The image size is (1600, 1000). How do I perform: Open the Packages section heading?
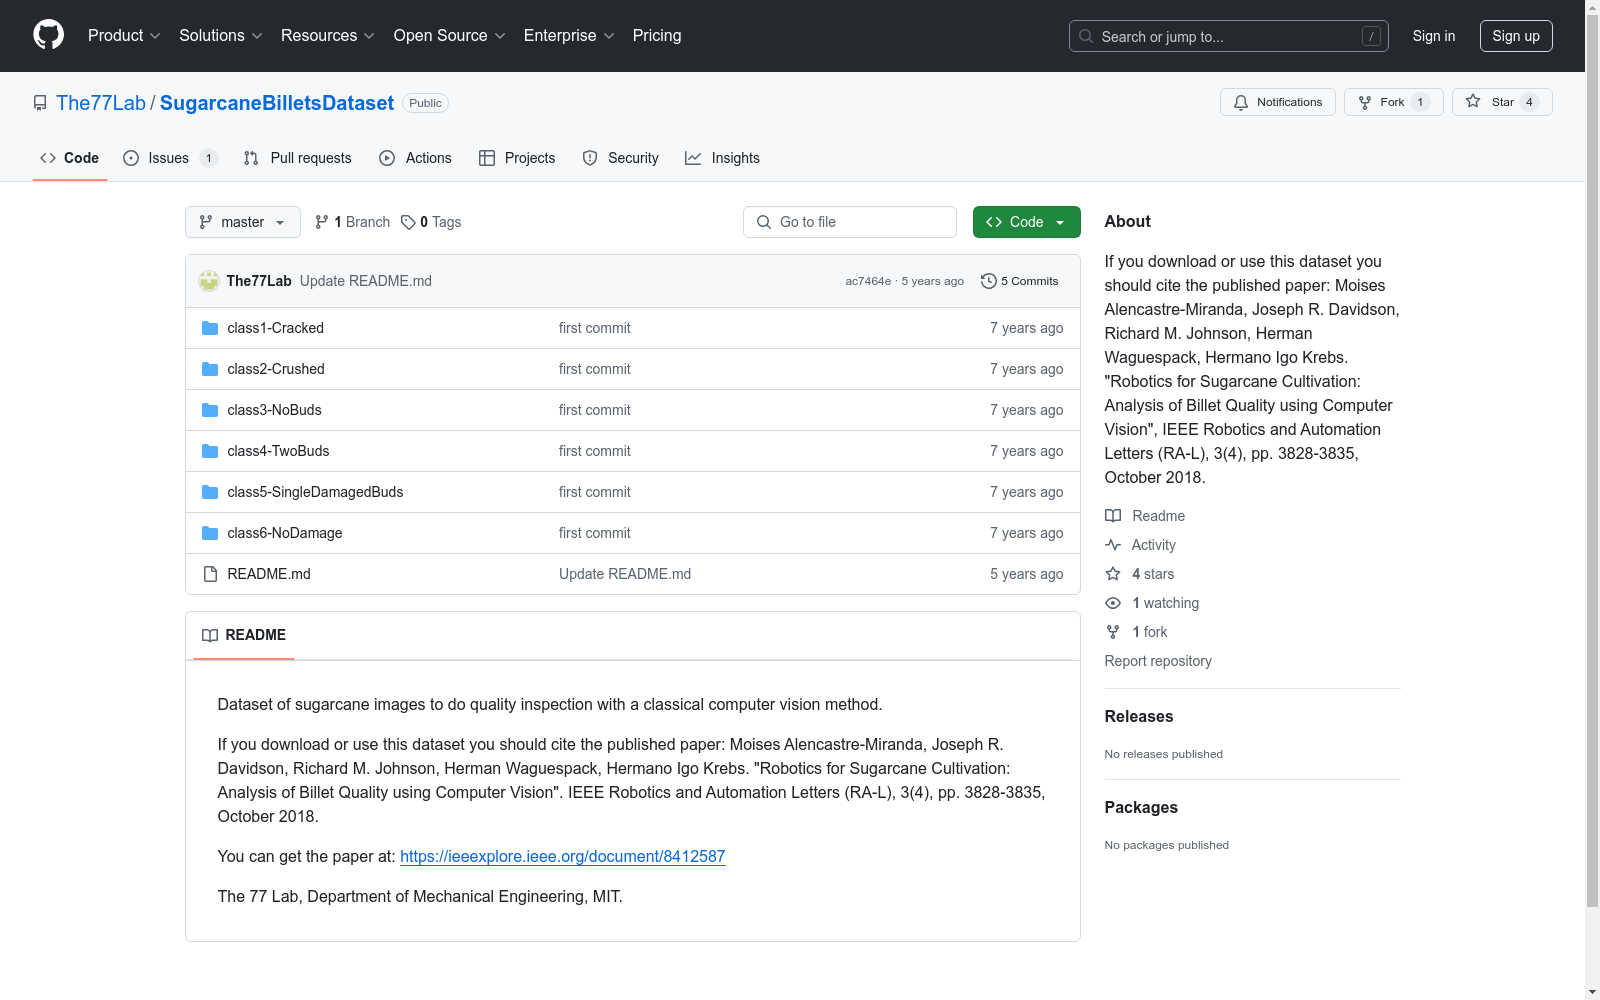[1141, 807]
